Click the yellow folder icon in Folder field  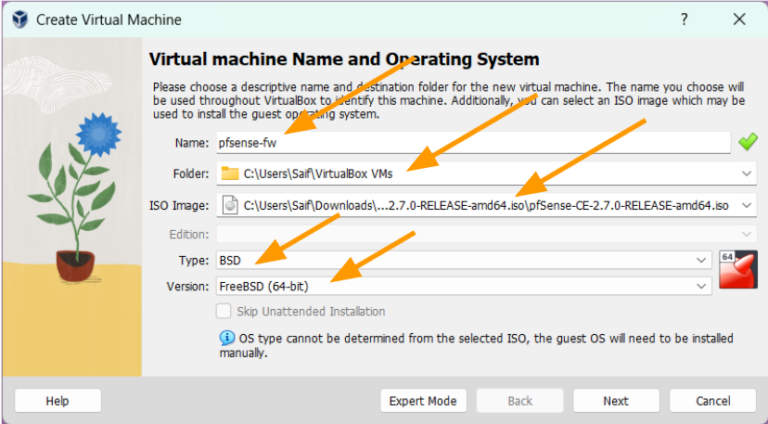click(x=230, y=173)
